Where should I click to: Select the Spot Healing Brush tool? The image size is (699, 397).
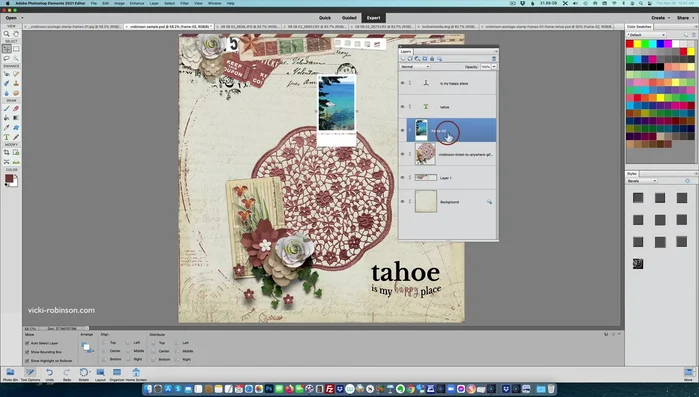(16, 74)
